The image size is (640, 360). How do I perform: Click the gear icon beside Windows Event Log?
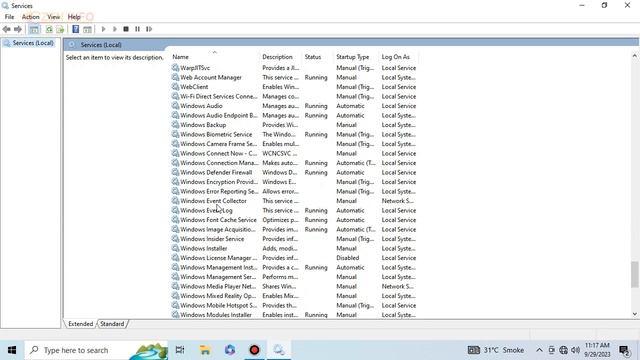[x=175, y=210]
